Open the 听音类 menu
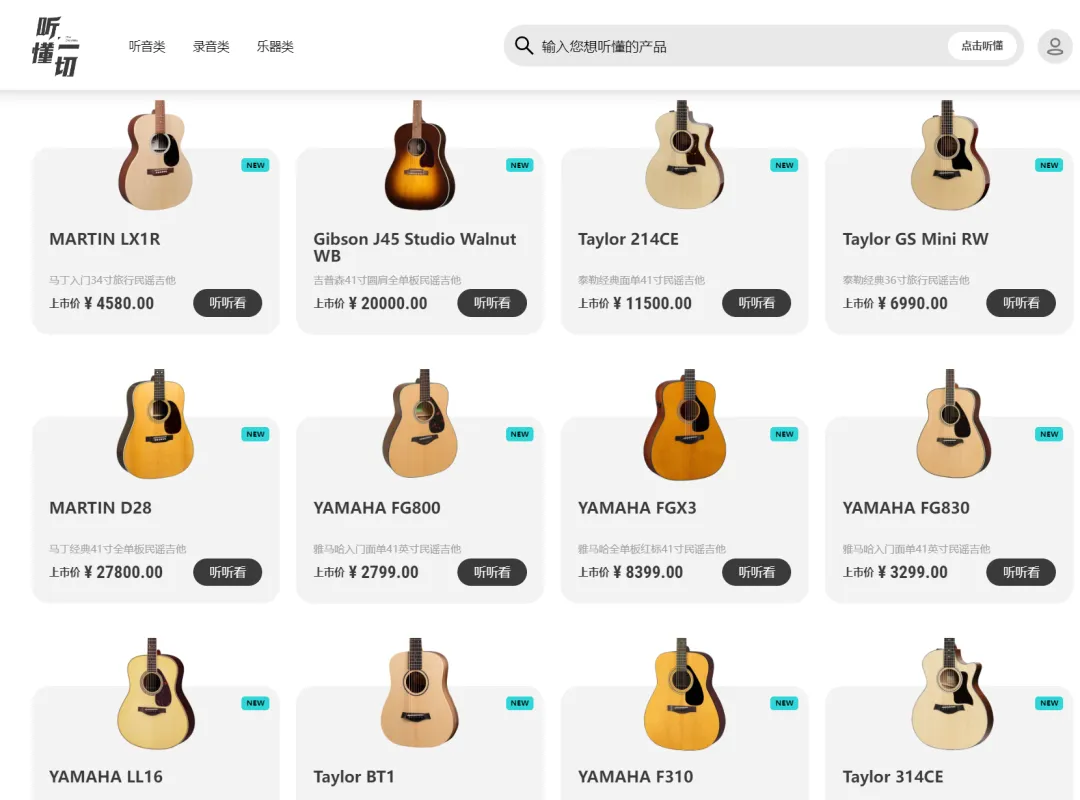 pos(147,46)
